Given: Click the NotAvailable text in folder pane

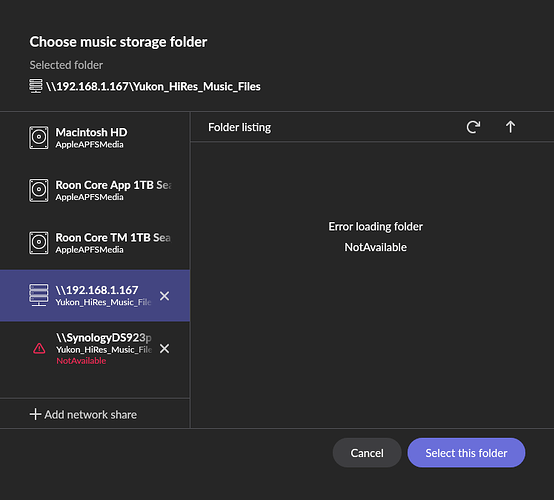Looking at the screenshot, I should [376, 247].
